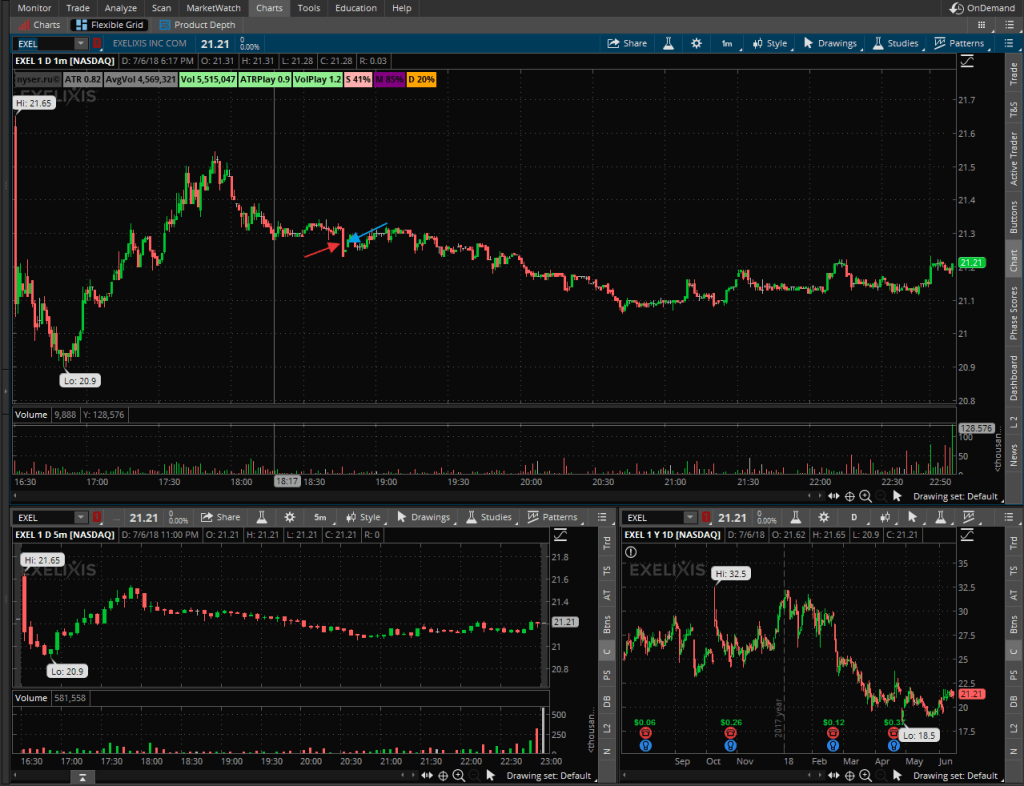
Task: Expand the top chart EXEL symbol dropdown
Action: coord(80,43)
